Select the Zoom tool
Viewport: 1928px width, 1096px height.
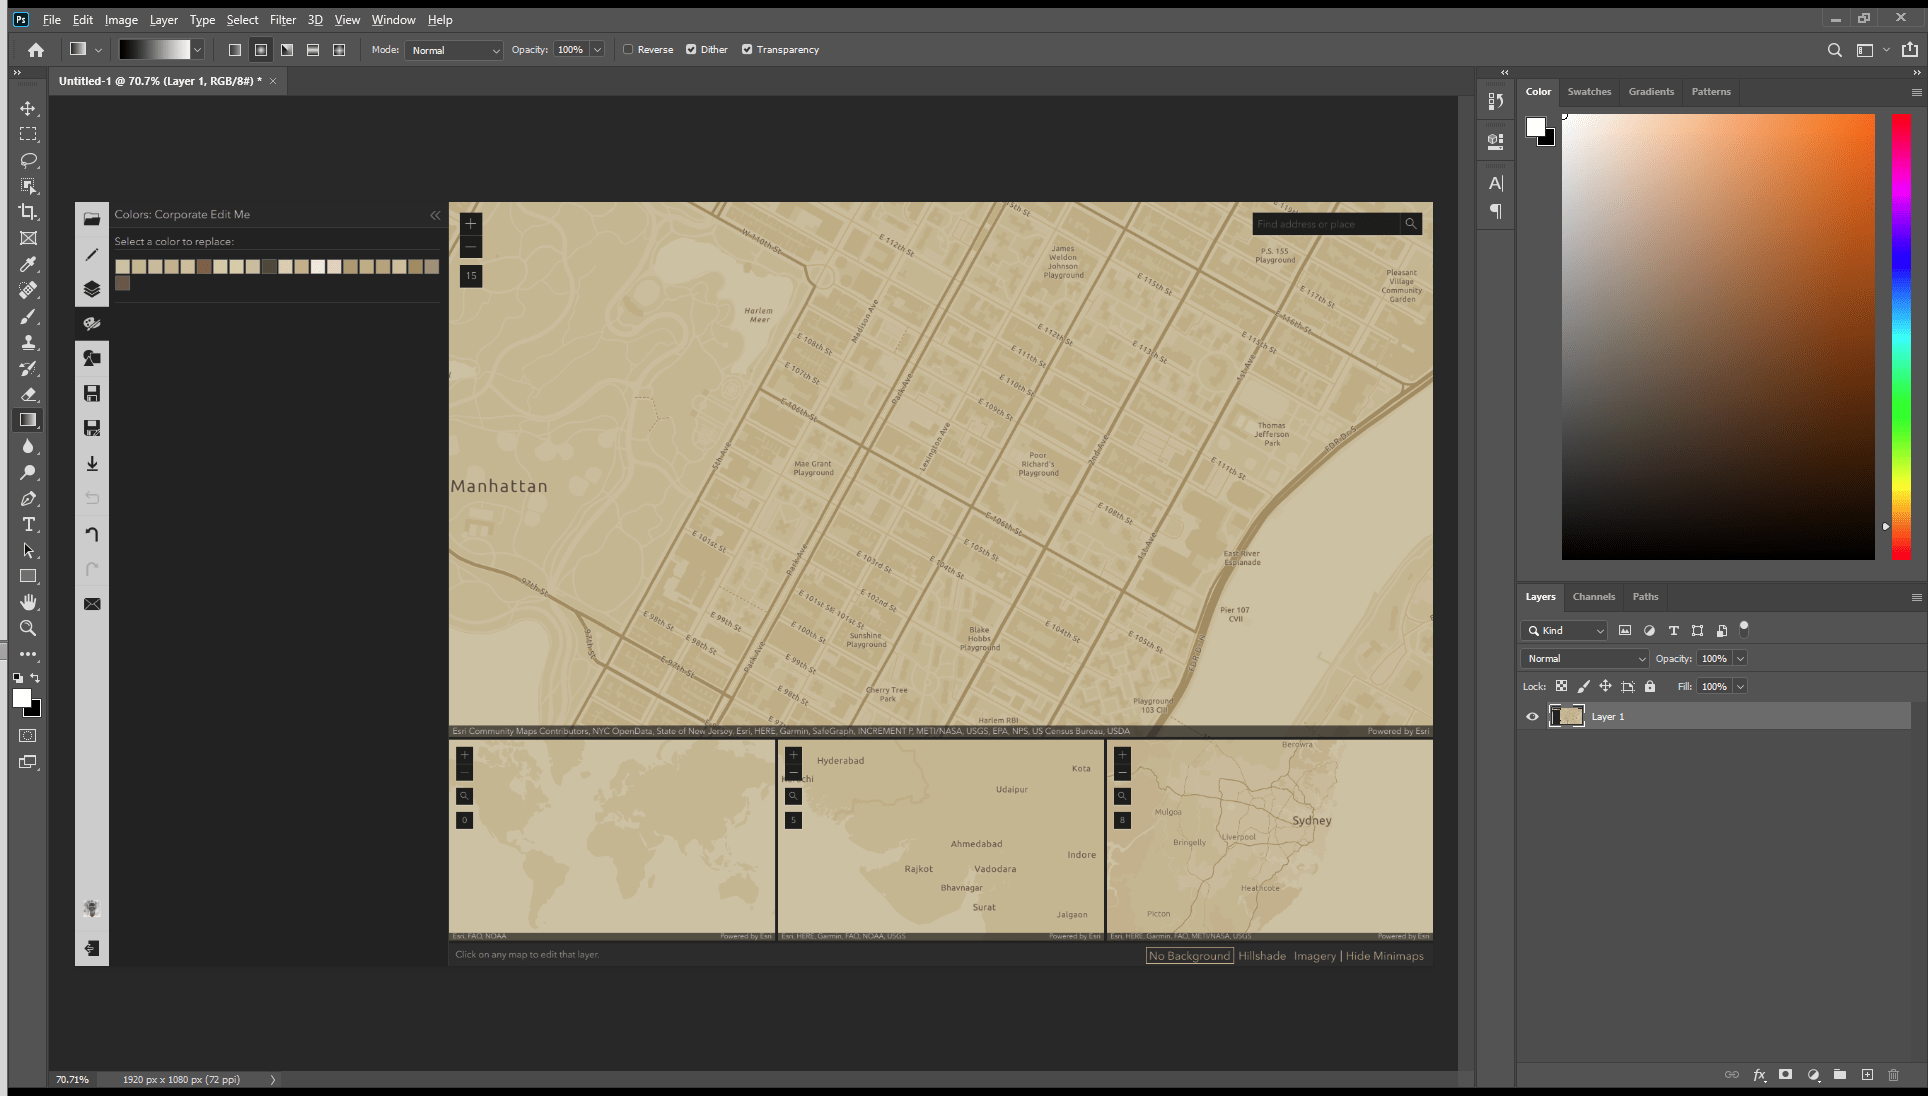pos(28,628)
